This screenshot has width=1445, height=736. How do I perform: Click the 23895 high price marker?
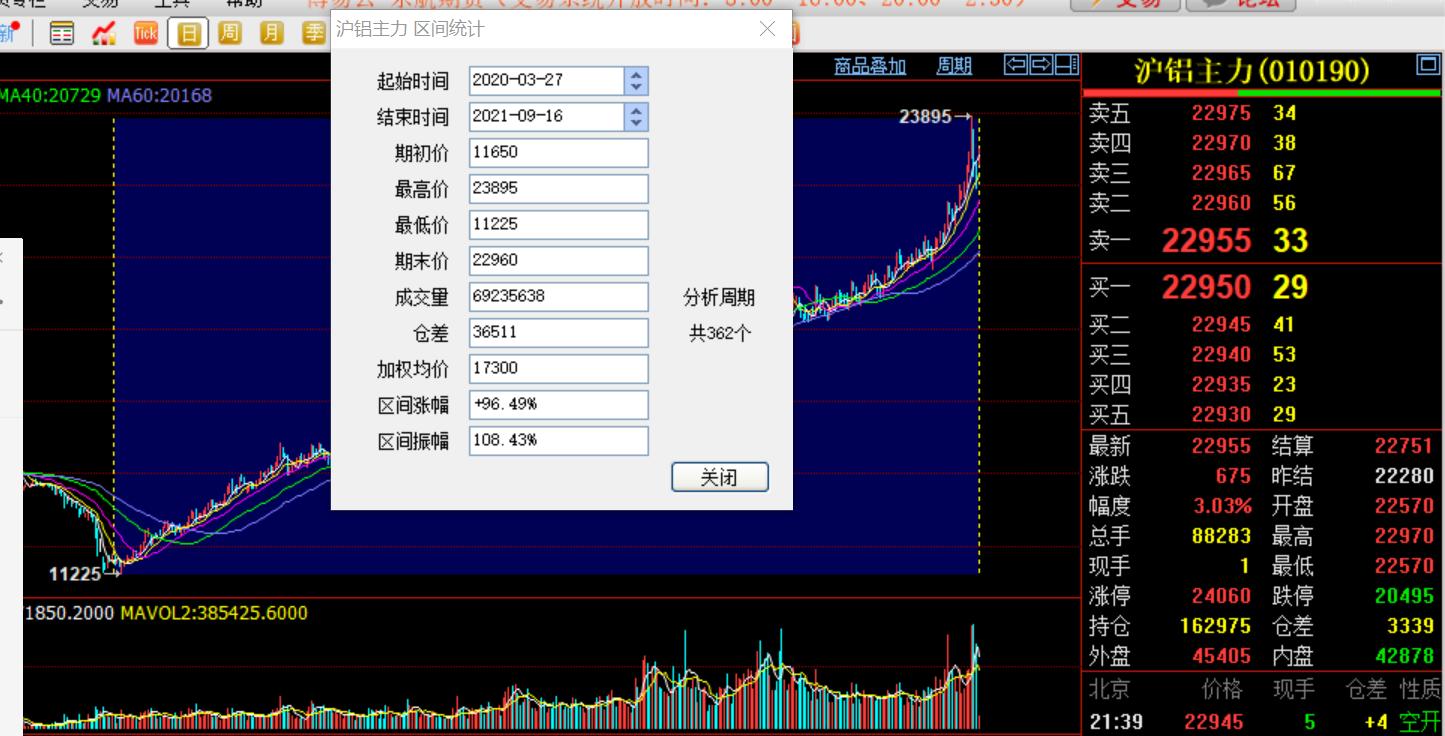tap(925, 117)
